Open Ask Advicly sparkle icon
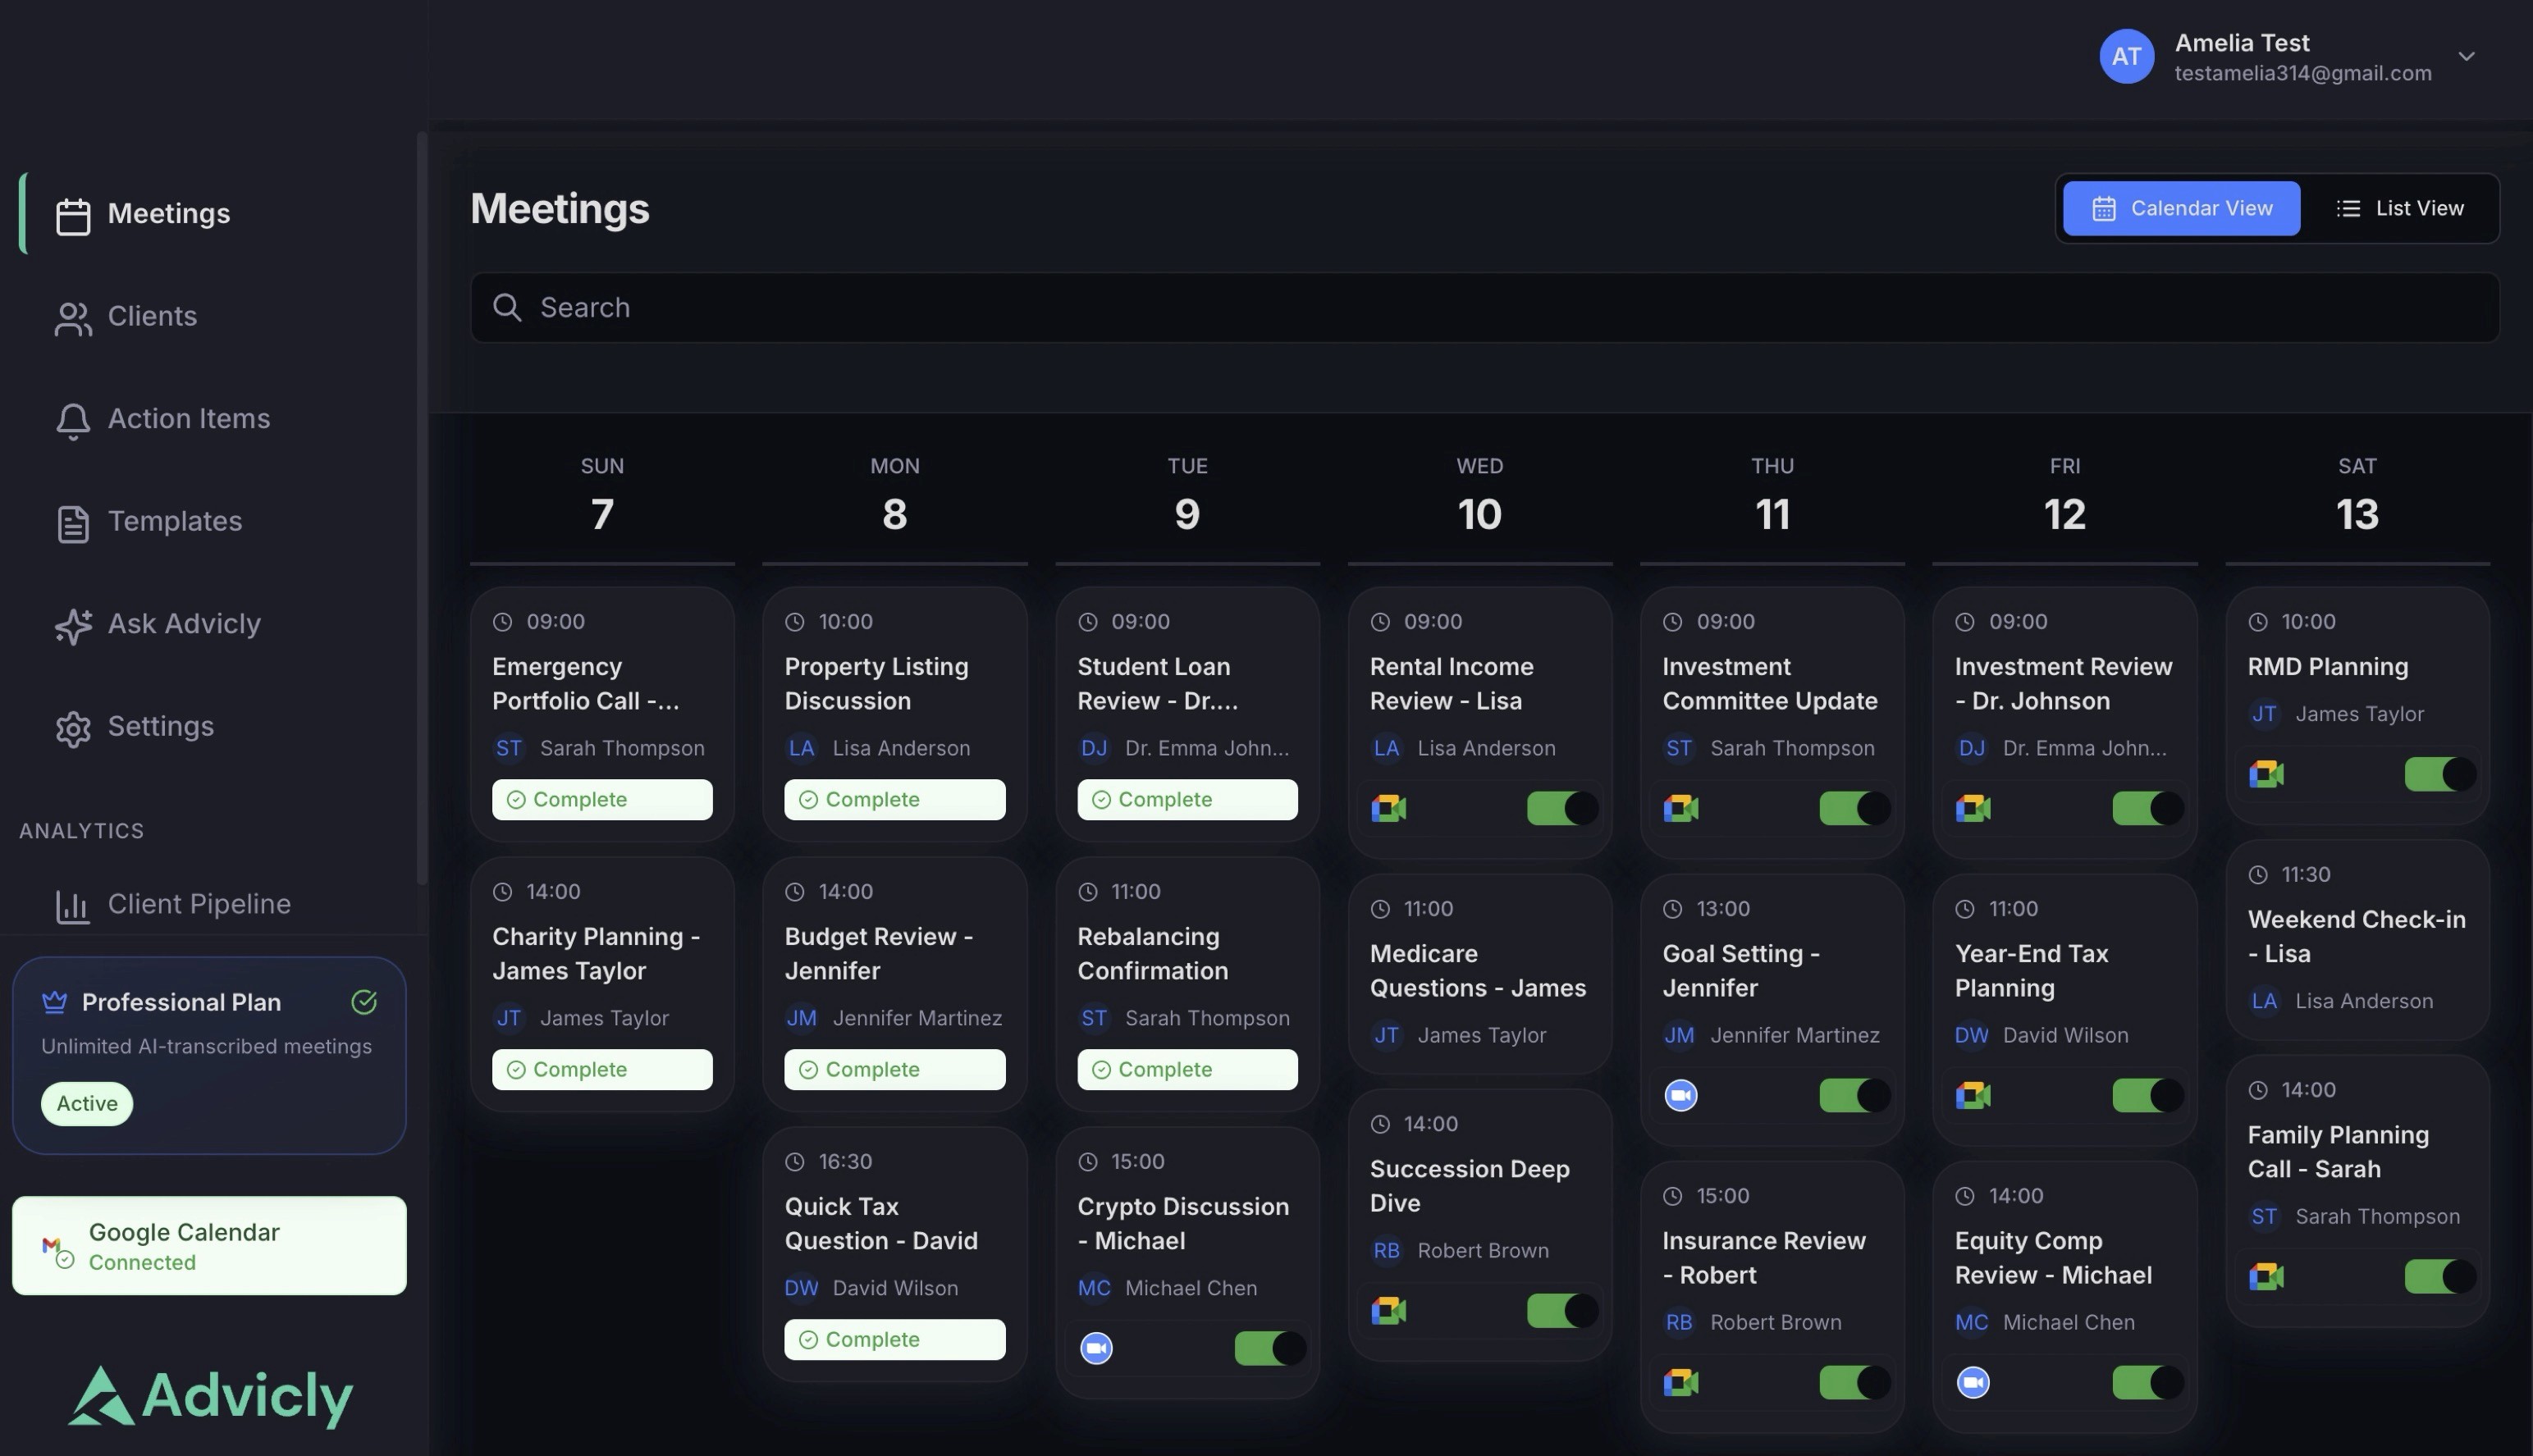The image size is (2533, 1456). click(x=72, y=624)
